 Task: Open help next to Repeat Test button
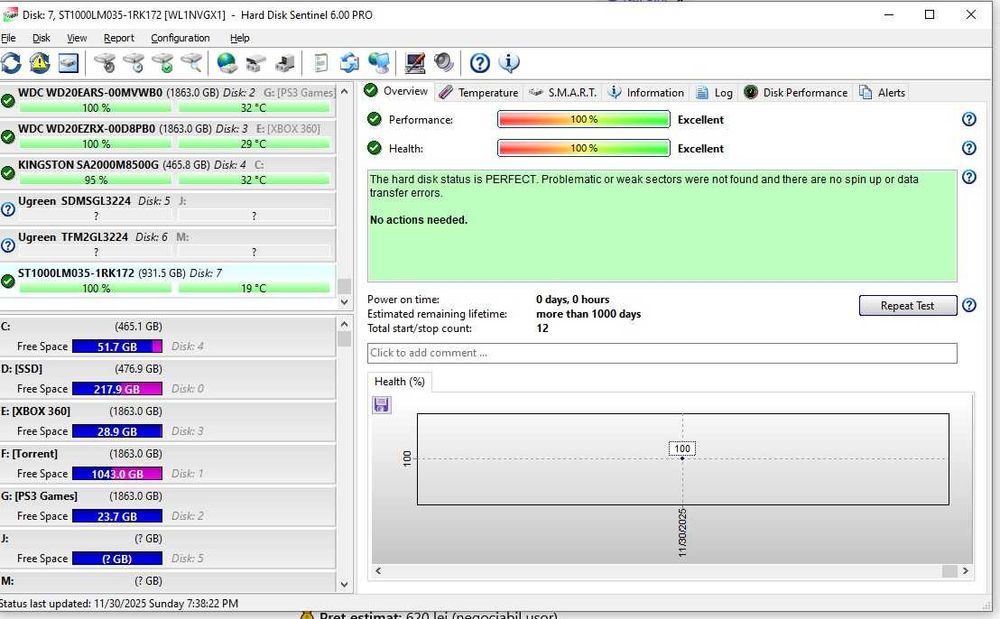(969, 305)
